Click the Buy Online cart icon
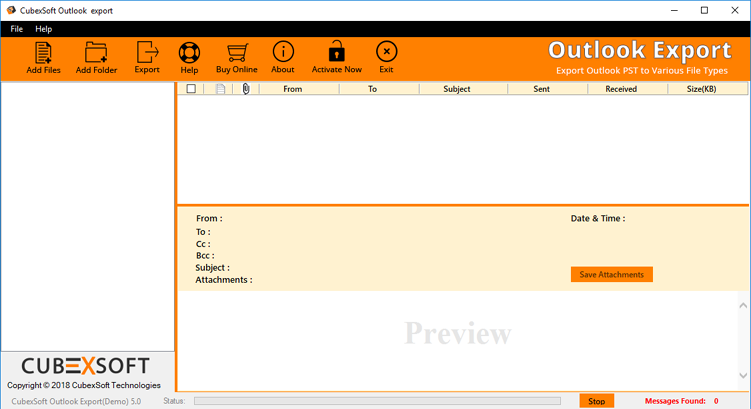The height and width of the screenshot is (409, 751). (237, 53)
